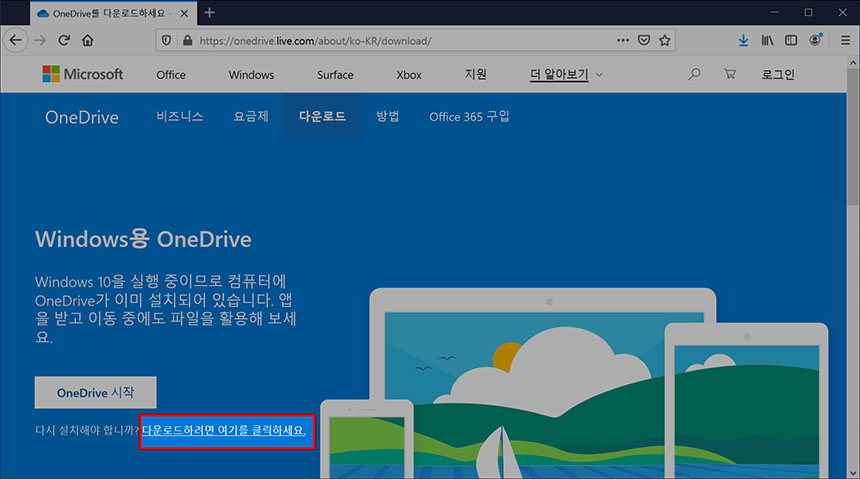The image size is (860, 479).
Task: Open Office 365 구입 tab
Action: tap(469, 116)
